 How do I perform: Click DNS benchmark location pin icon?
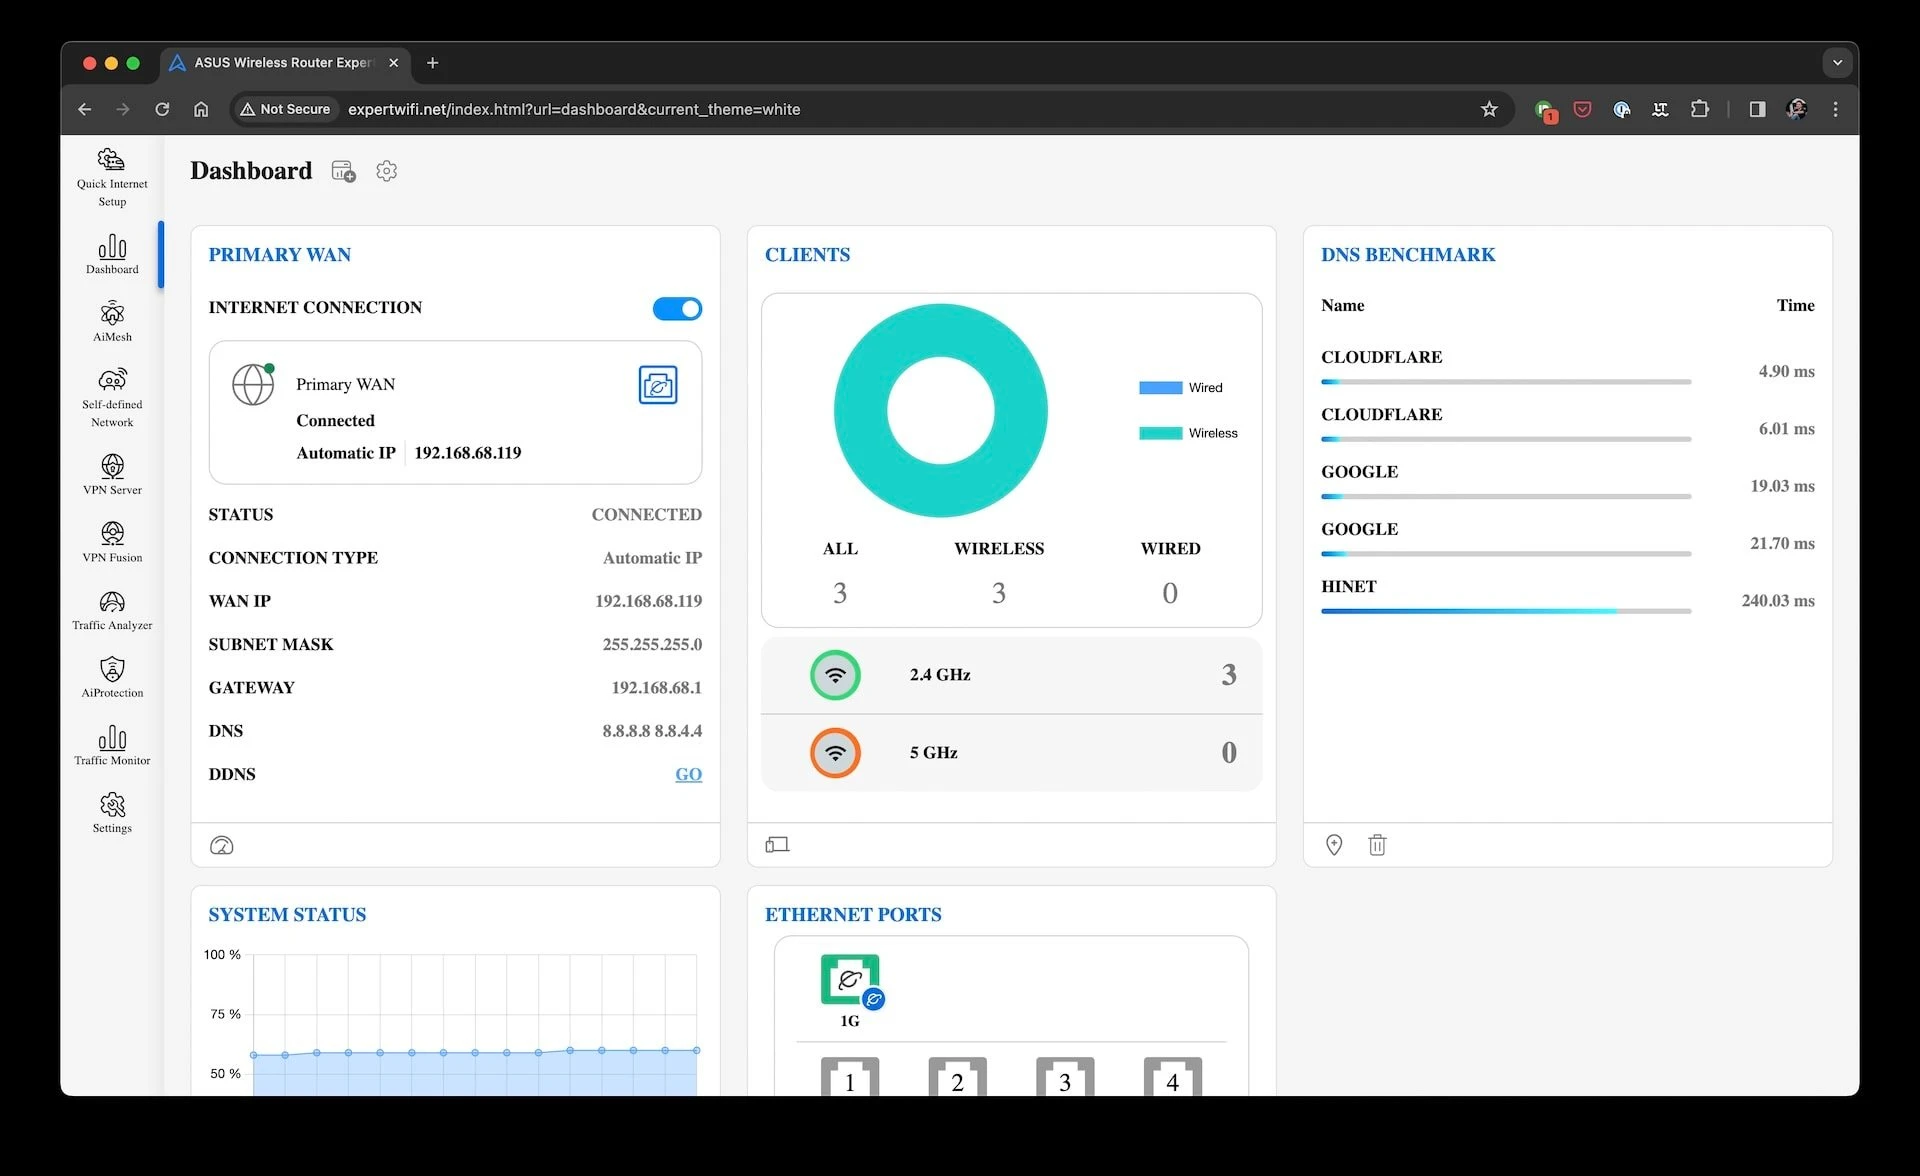tap(1334, 845)
